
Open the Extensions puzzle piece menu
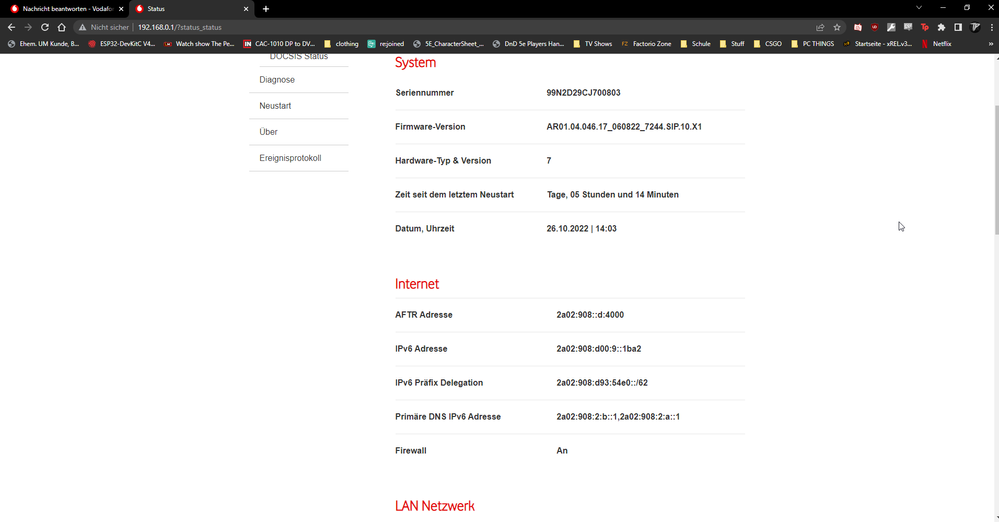click(941, 27)
